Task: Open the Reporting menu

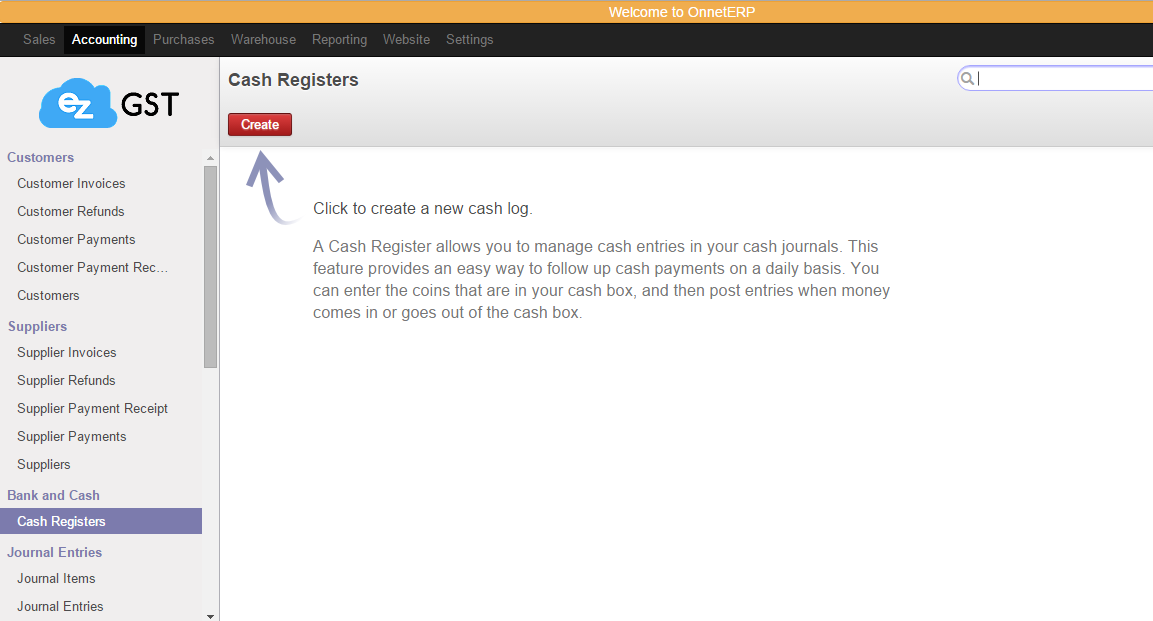Action: pyautogui.click(x=339, y=39)
